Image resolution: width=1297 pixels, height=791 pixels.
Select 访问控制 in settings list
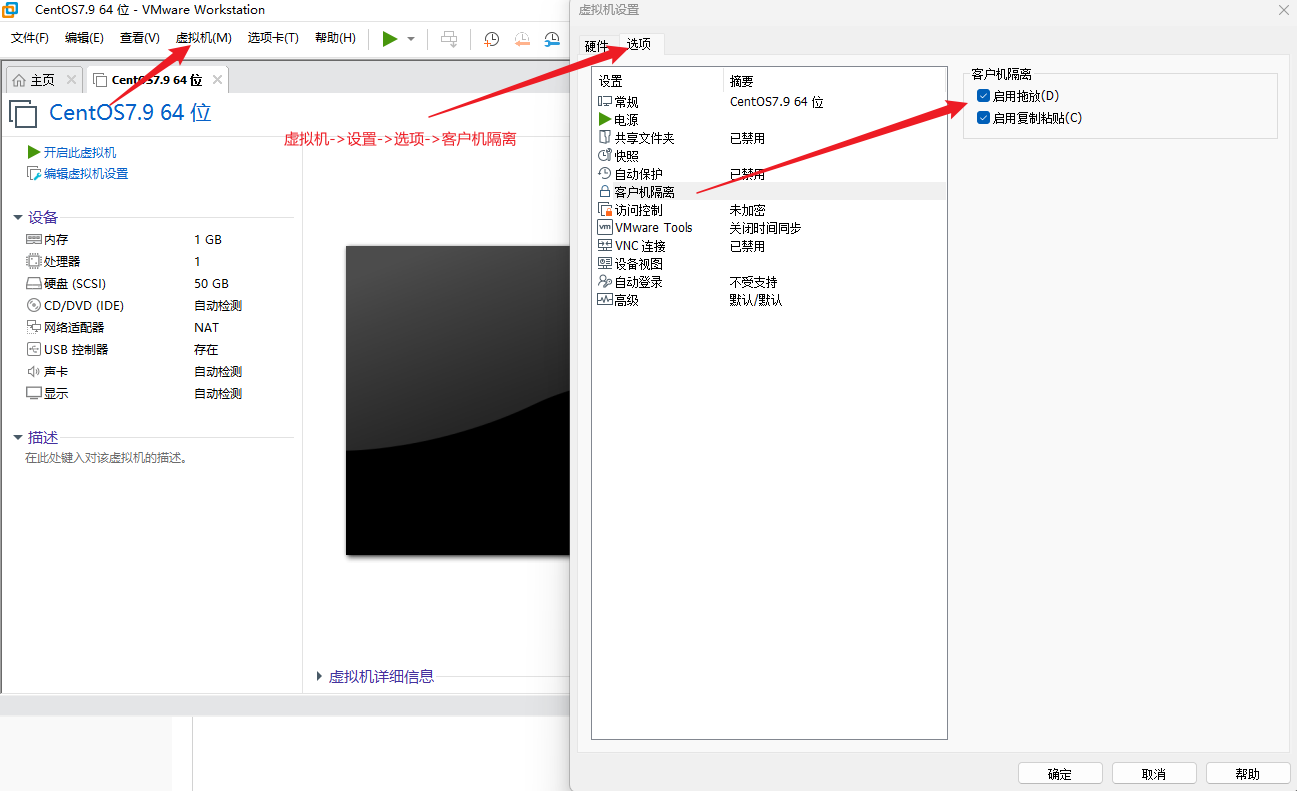[x=769, y=210]
